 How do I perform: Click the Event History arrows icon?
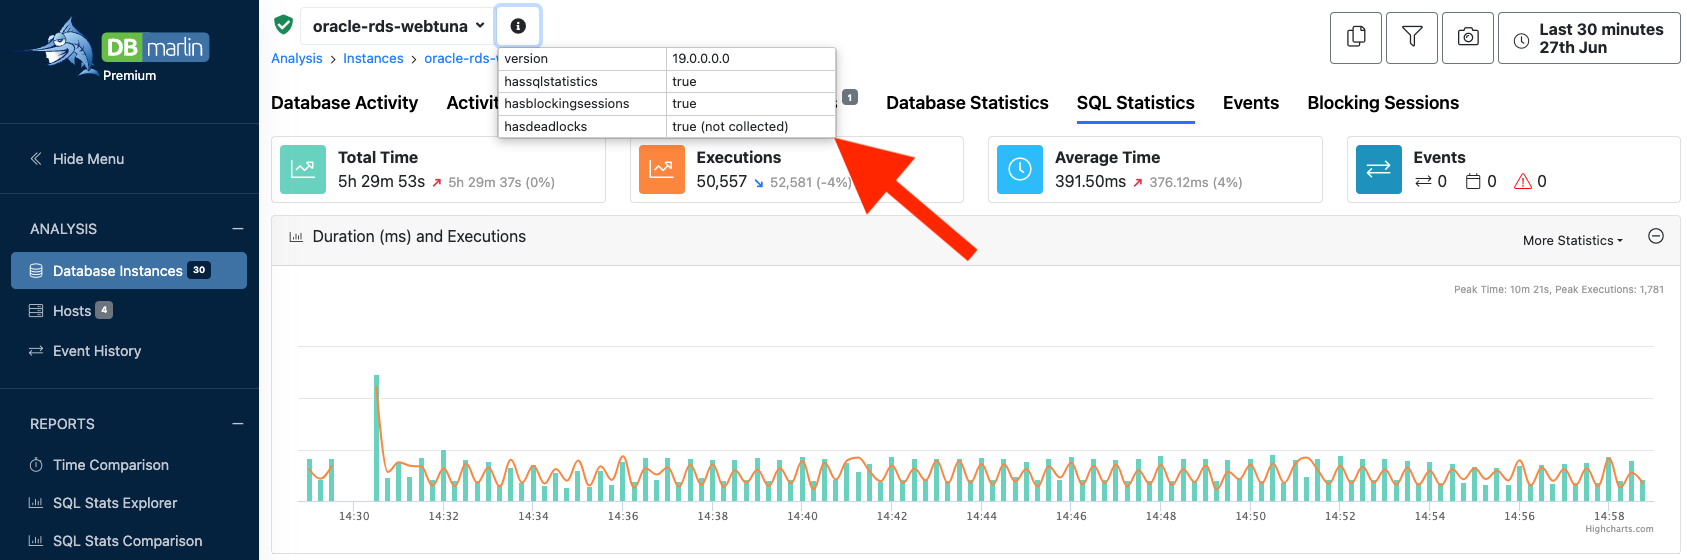pyautogui.click(x=36, y=351)
